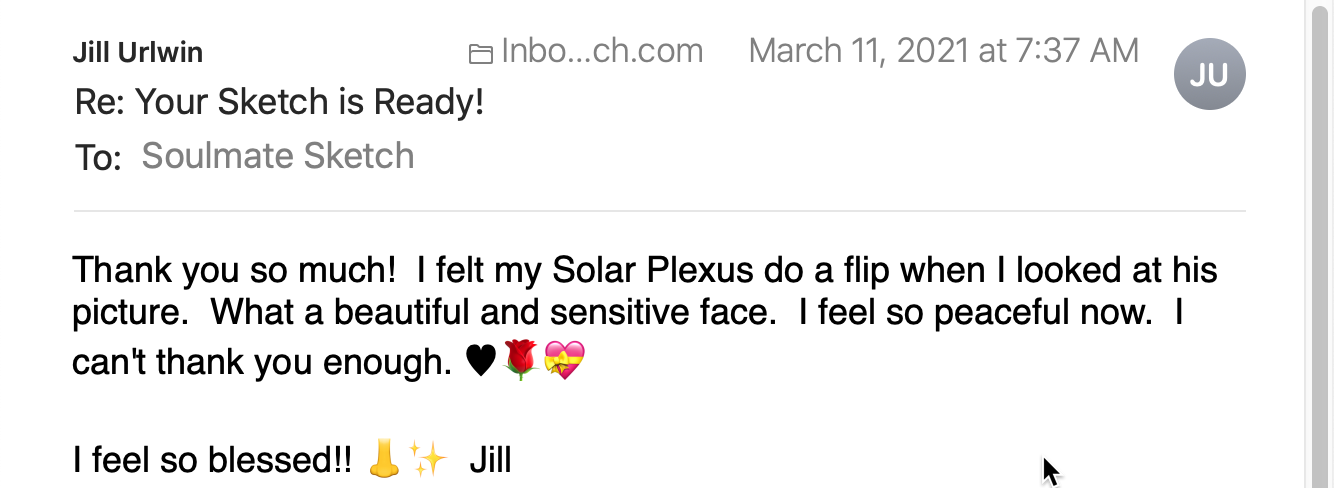Click the March 11, 2021 timestamp
This screenshot has width=1334, height=488.
point(944,51)
